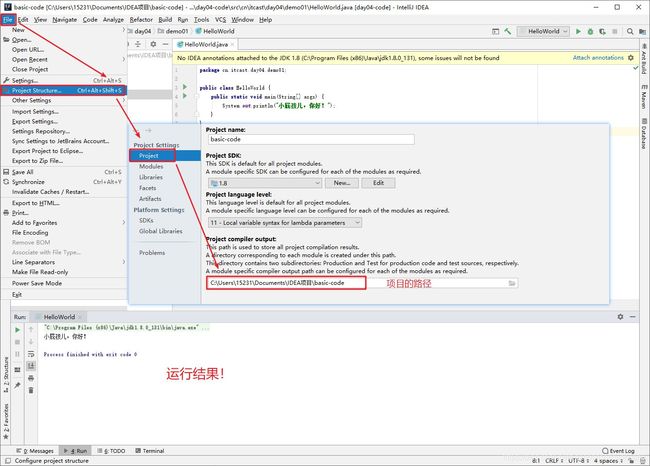Switch to the 6: TODO tool tab

pyautogui.click(x=111, y=451)
